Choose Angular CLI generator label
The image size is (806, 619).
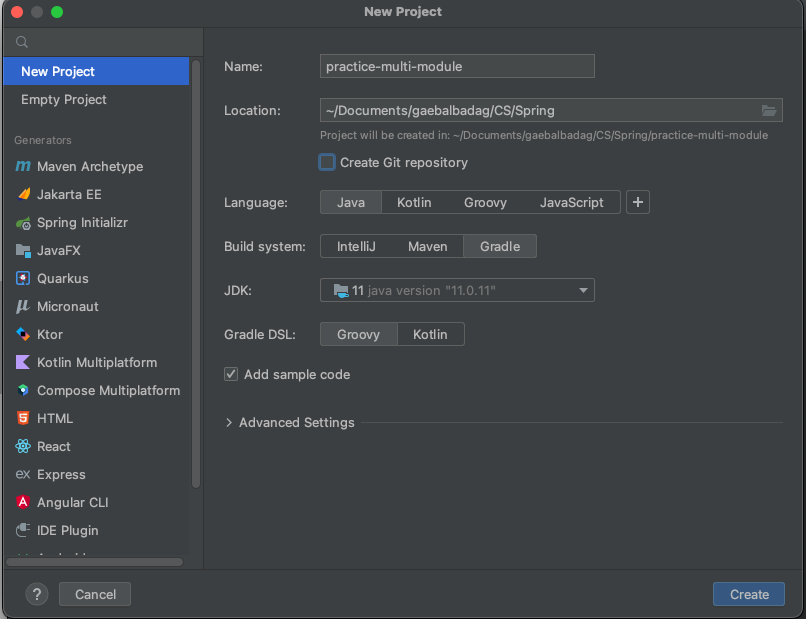point(72,502)
